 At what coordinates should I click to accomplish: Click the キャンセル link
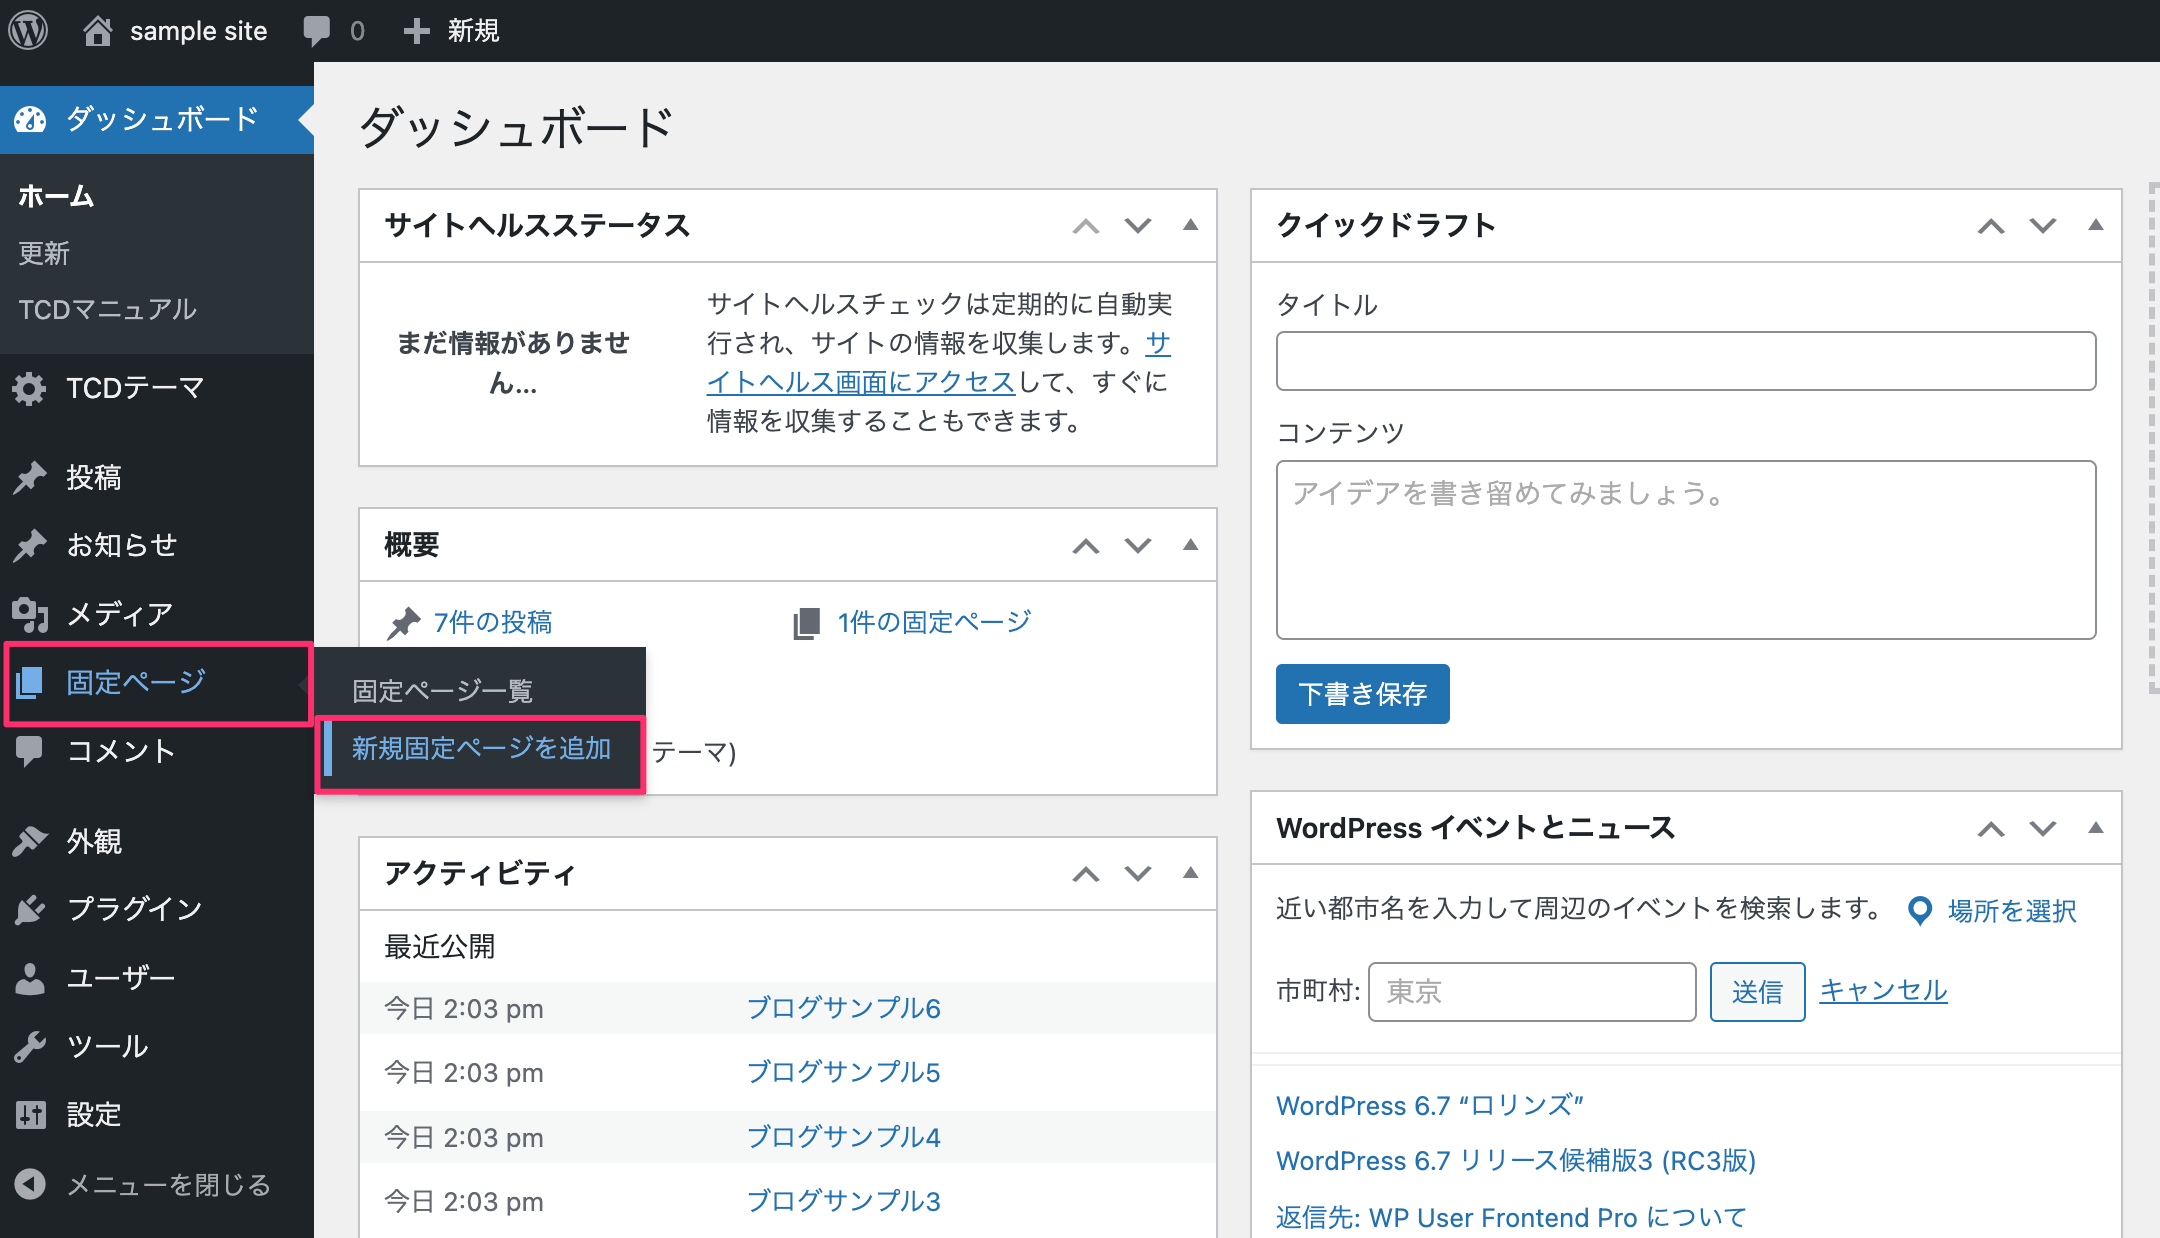pyautogui.click(x=1883, y=990)
